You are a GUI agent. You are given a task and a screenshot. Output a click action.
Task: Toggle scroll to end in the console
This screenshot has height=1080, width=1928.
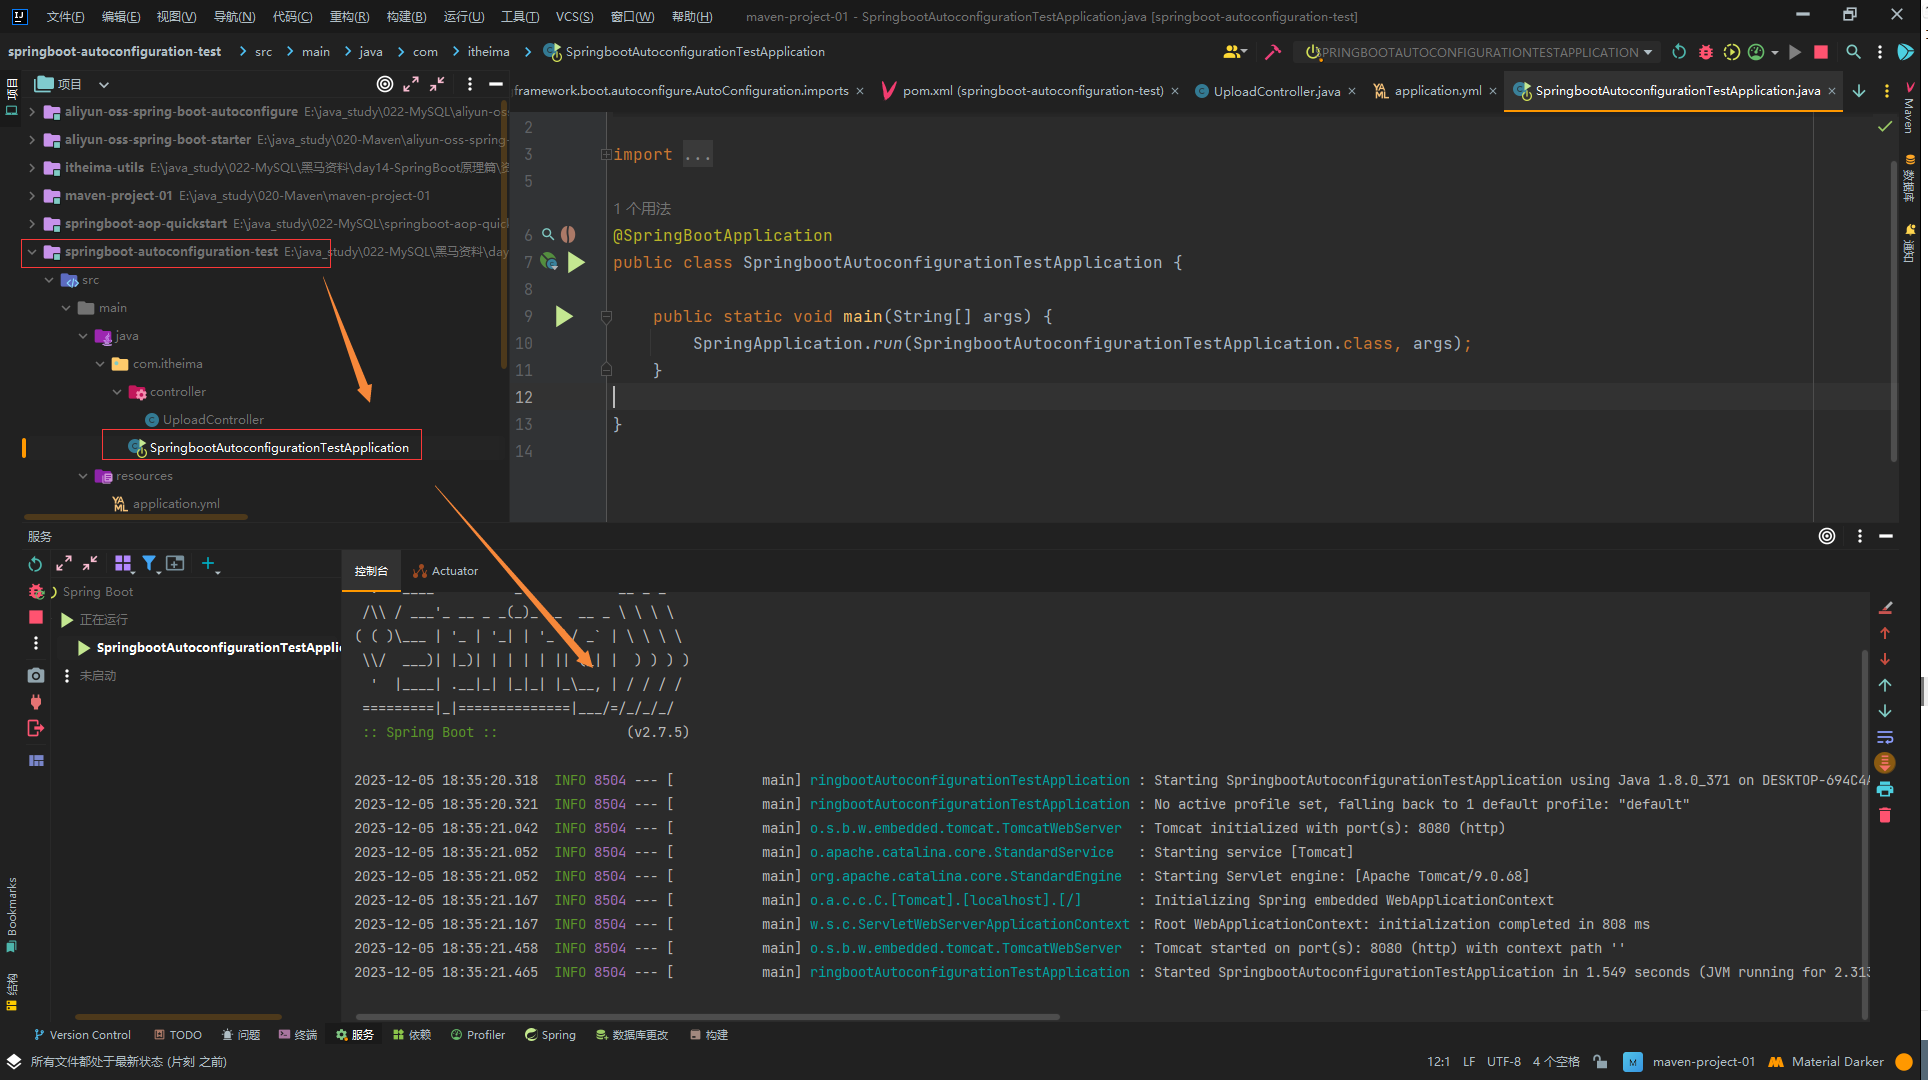click(x=1885, y=763)
